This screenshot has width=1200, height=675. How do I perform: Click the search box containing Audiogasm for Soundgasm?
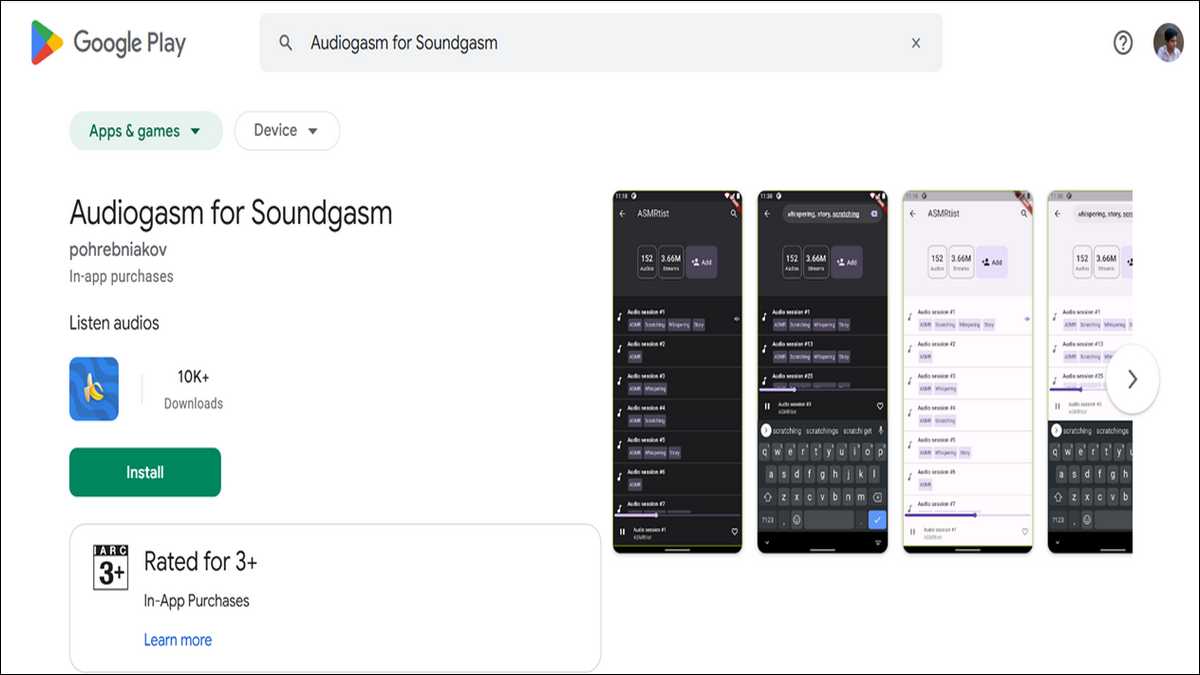(600, 43)
